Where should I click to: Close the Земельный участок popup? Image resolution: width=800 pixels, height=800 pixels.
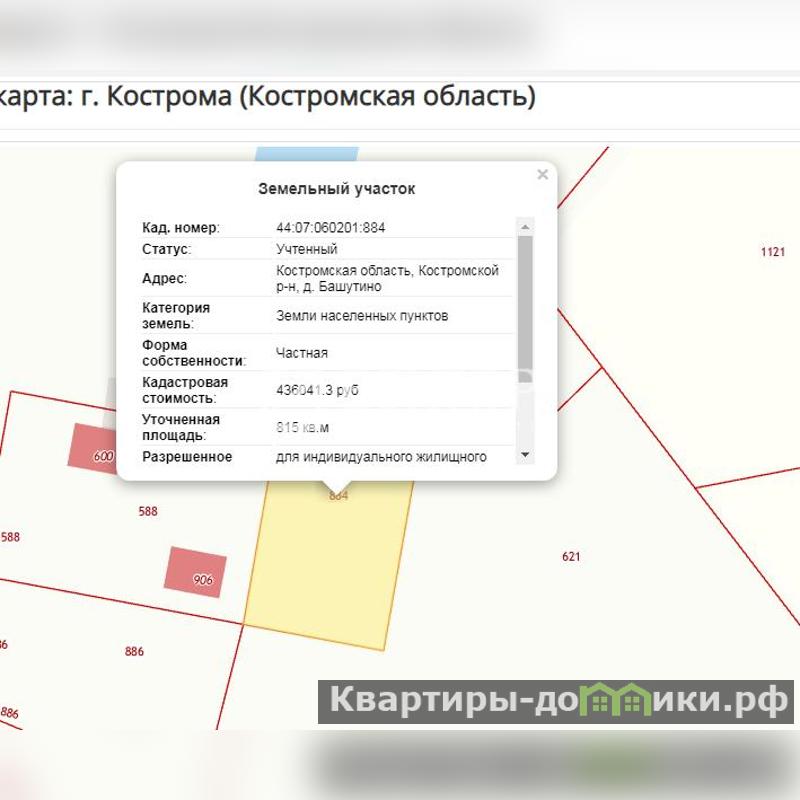pos(542,175)
